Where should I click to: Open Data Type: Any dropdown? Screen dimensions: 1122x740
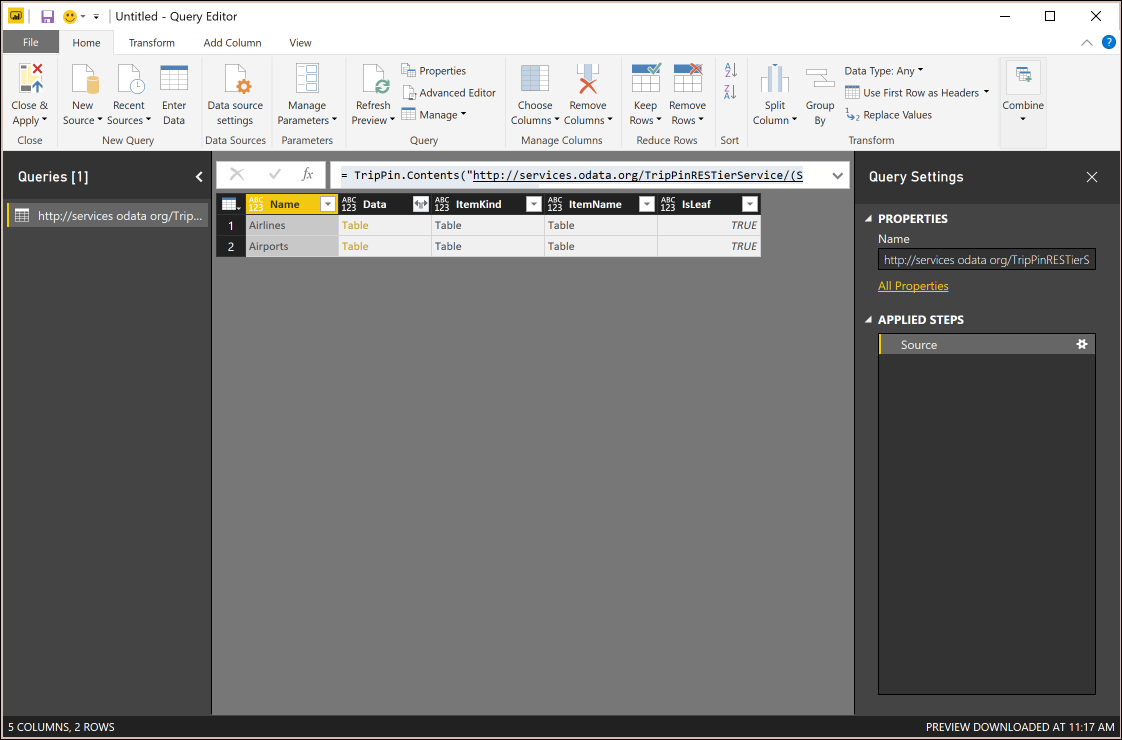884,71
